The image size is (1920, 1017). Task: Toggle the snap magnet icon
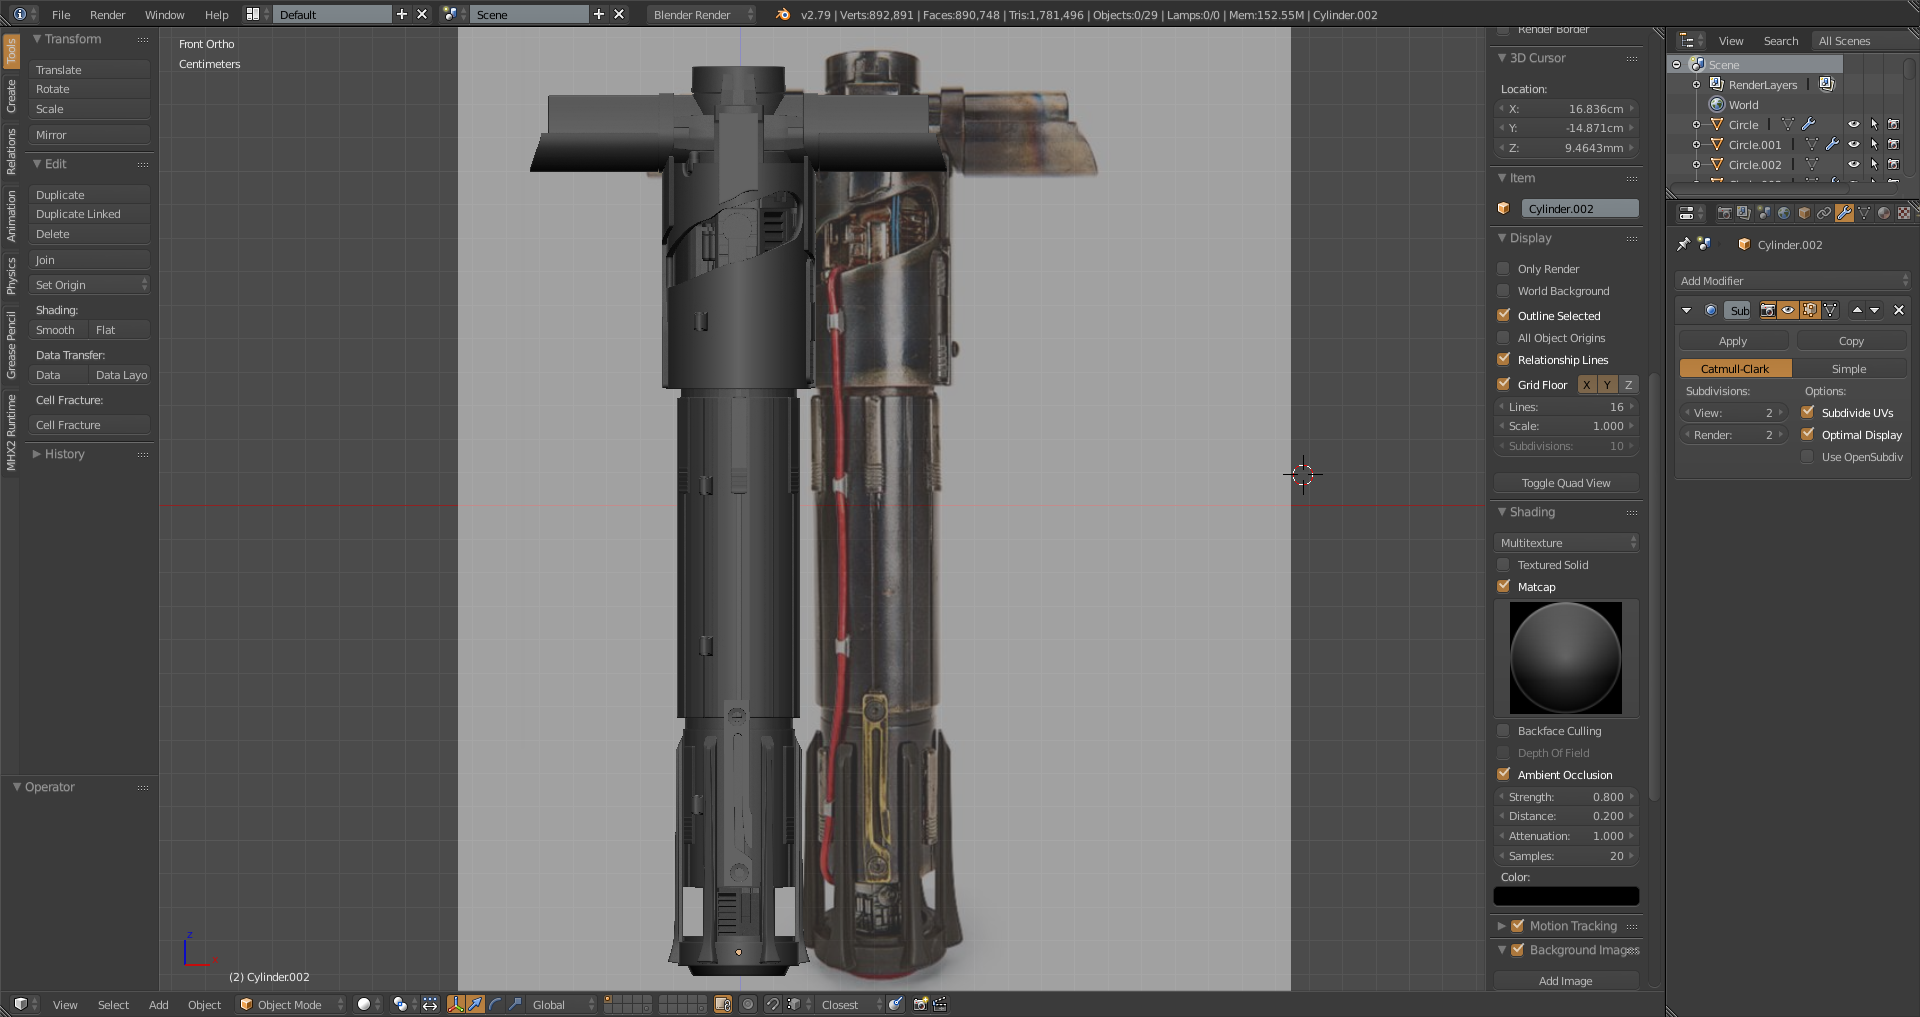tap(772, 1004)
